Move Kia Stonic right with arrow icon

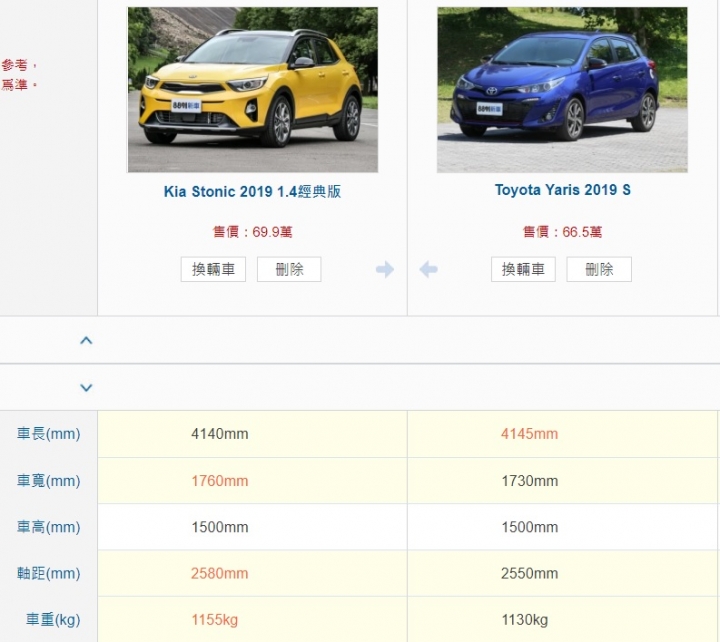[x=385, y=269]
